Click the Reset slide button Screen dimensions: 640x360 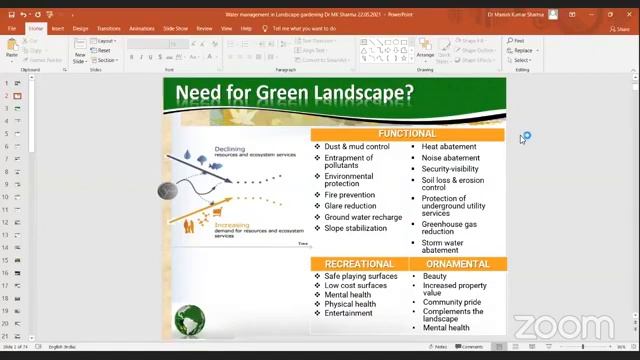point(101,51)
